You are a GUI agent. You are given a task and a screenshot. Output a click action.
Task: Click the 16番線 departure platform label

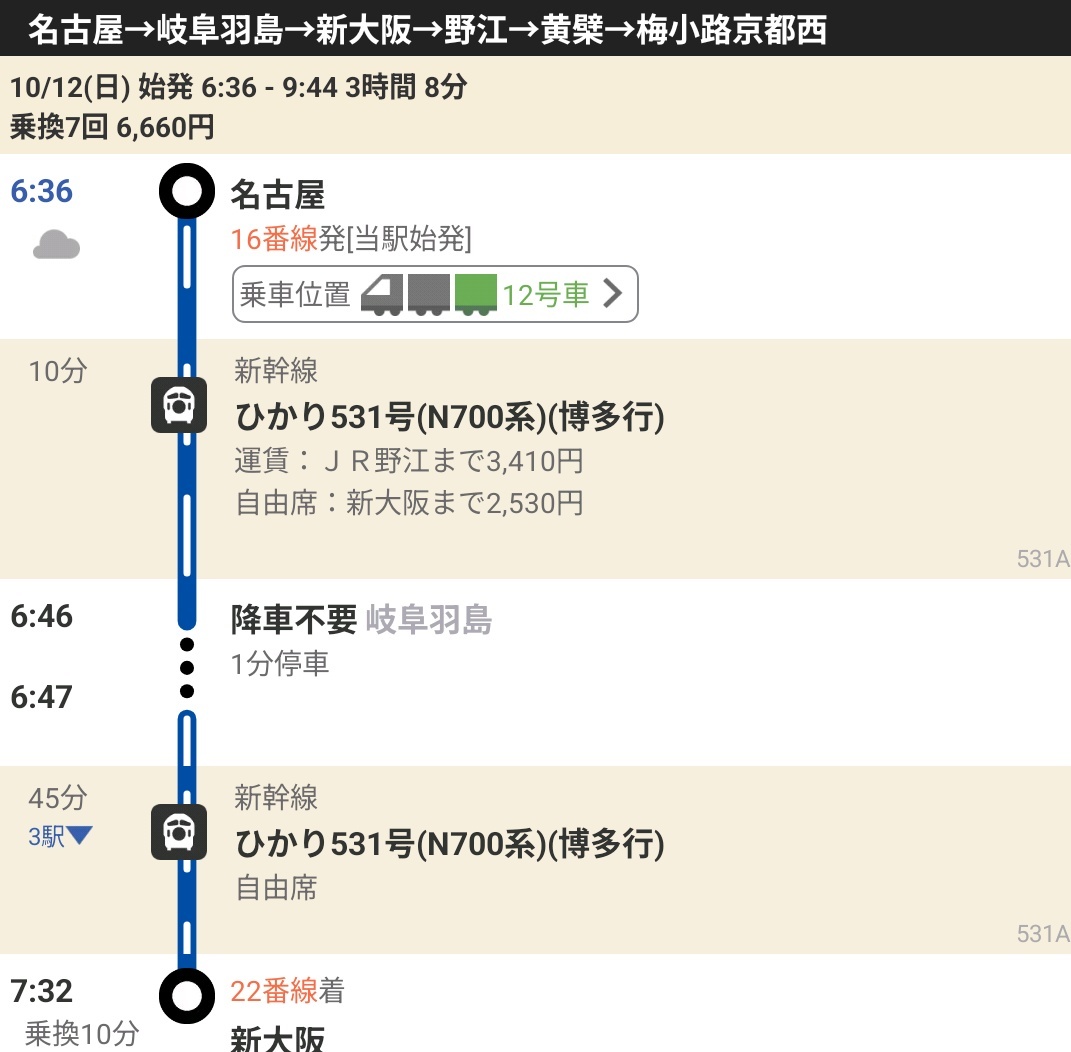pyautogui.click(x=273, y=239)
